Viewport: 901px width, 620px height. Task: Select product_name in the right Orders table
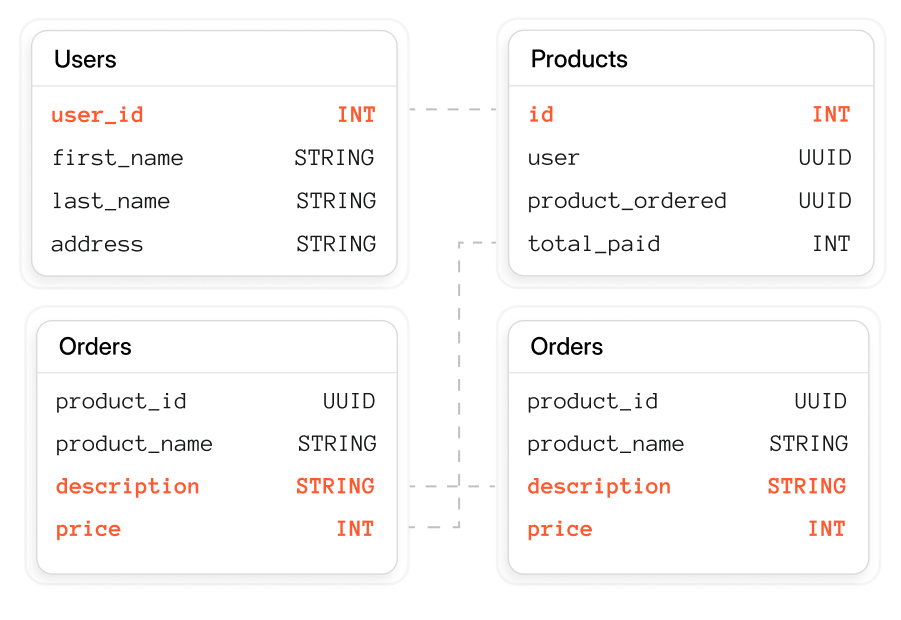pos(606,444)
